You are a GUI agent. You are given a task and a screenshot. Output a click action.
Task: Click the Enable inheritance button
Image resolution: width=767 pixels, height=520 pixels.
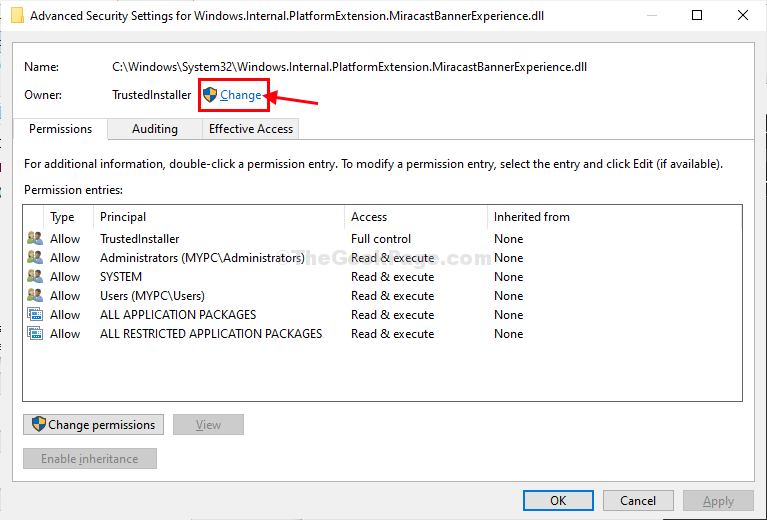[90, 459]
